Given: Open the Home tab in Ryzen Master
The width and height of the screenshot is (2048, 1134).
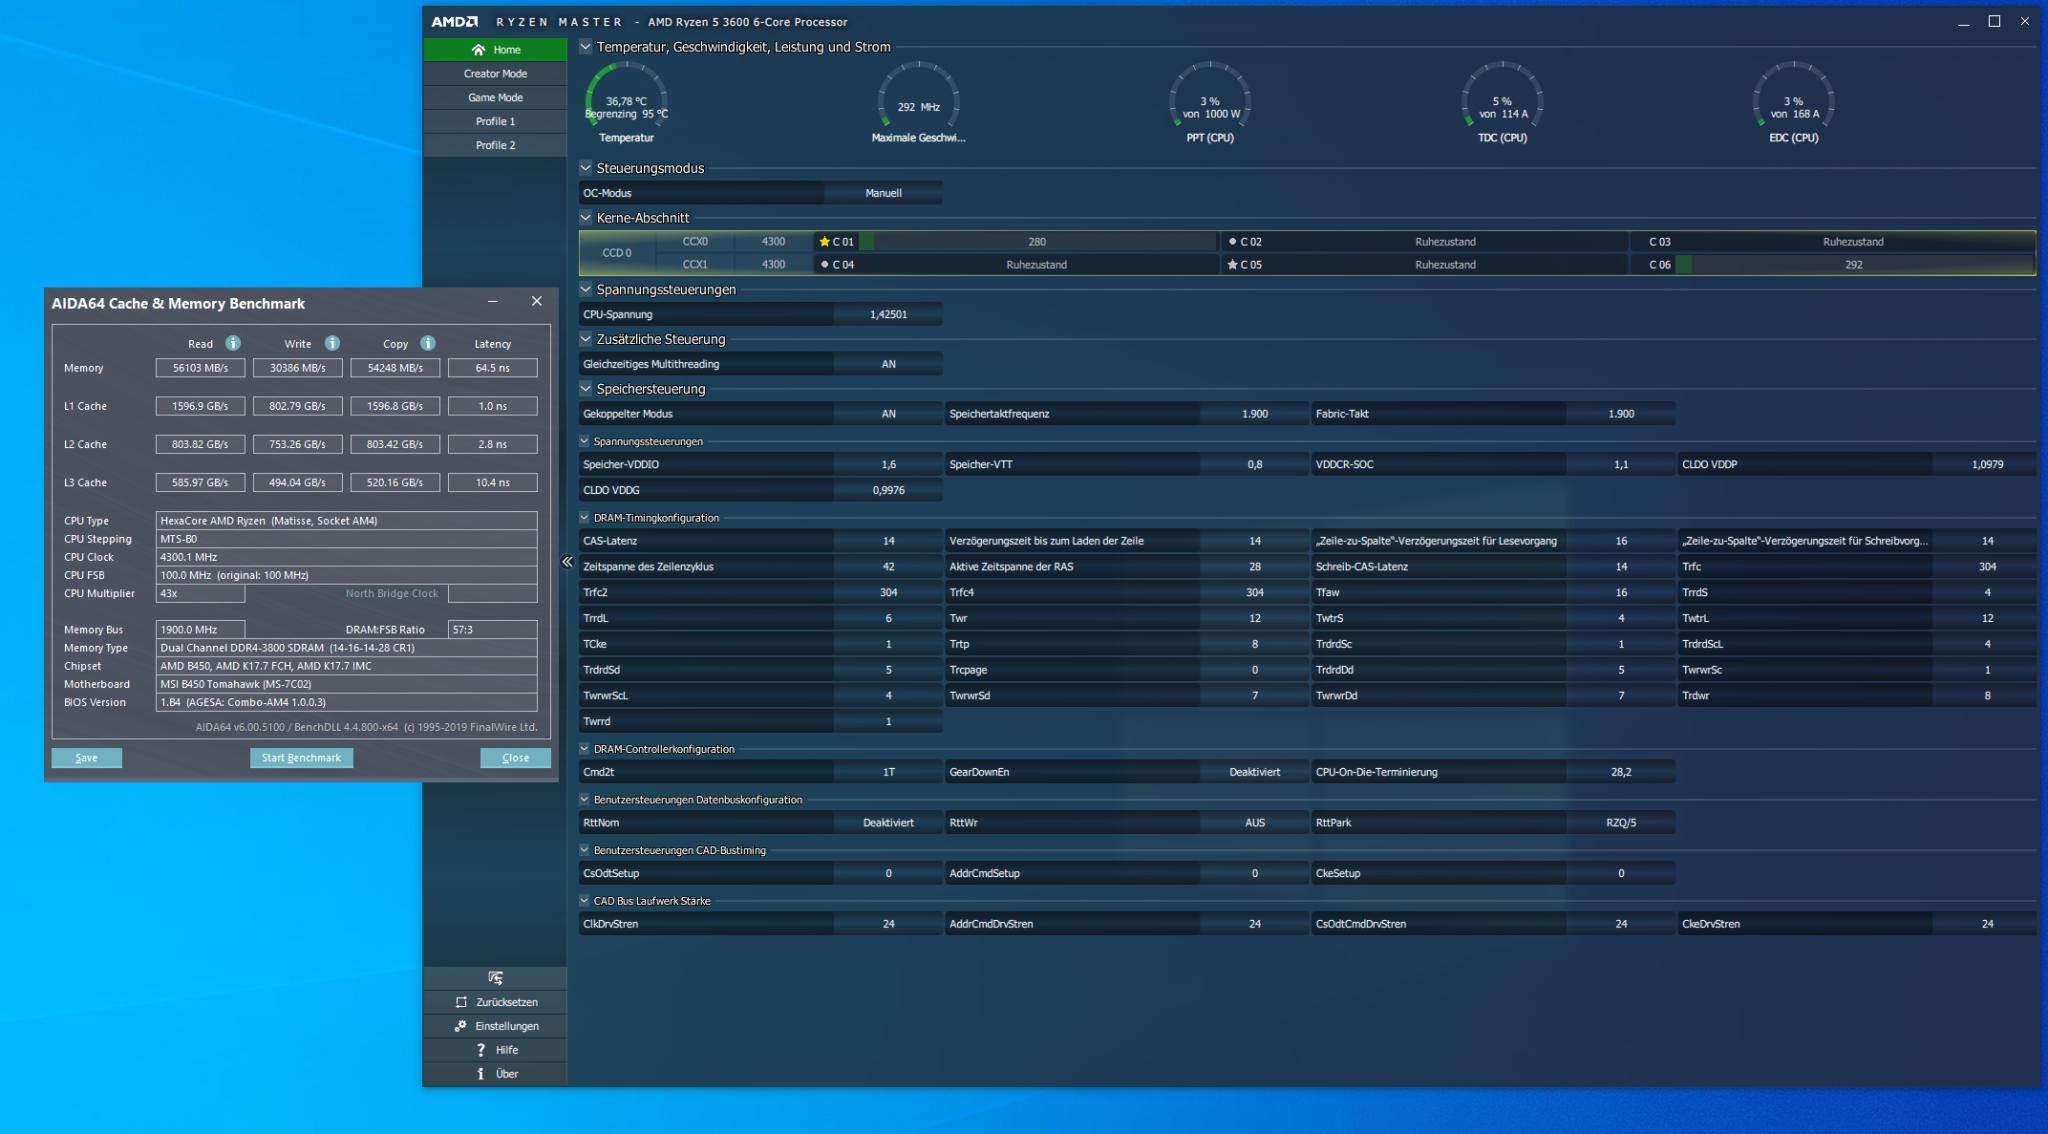Looking at the screenshot, I should click(495, 50).
